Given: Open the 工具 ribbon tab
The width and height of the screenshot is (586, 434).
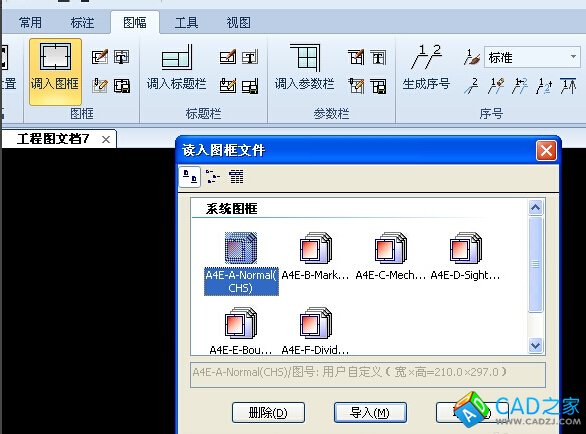Looking at the screenshot, I should pyautogui.click(x=186, y=23).
